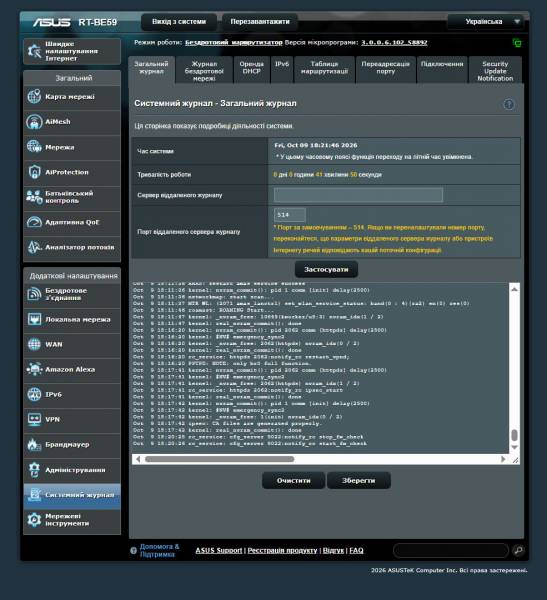Screen dimensions: 547x600
Task: Click the green network status icon
Action: tap(516, 43)
